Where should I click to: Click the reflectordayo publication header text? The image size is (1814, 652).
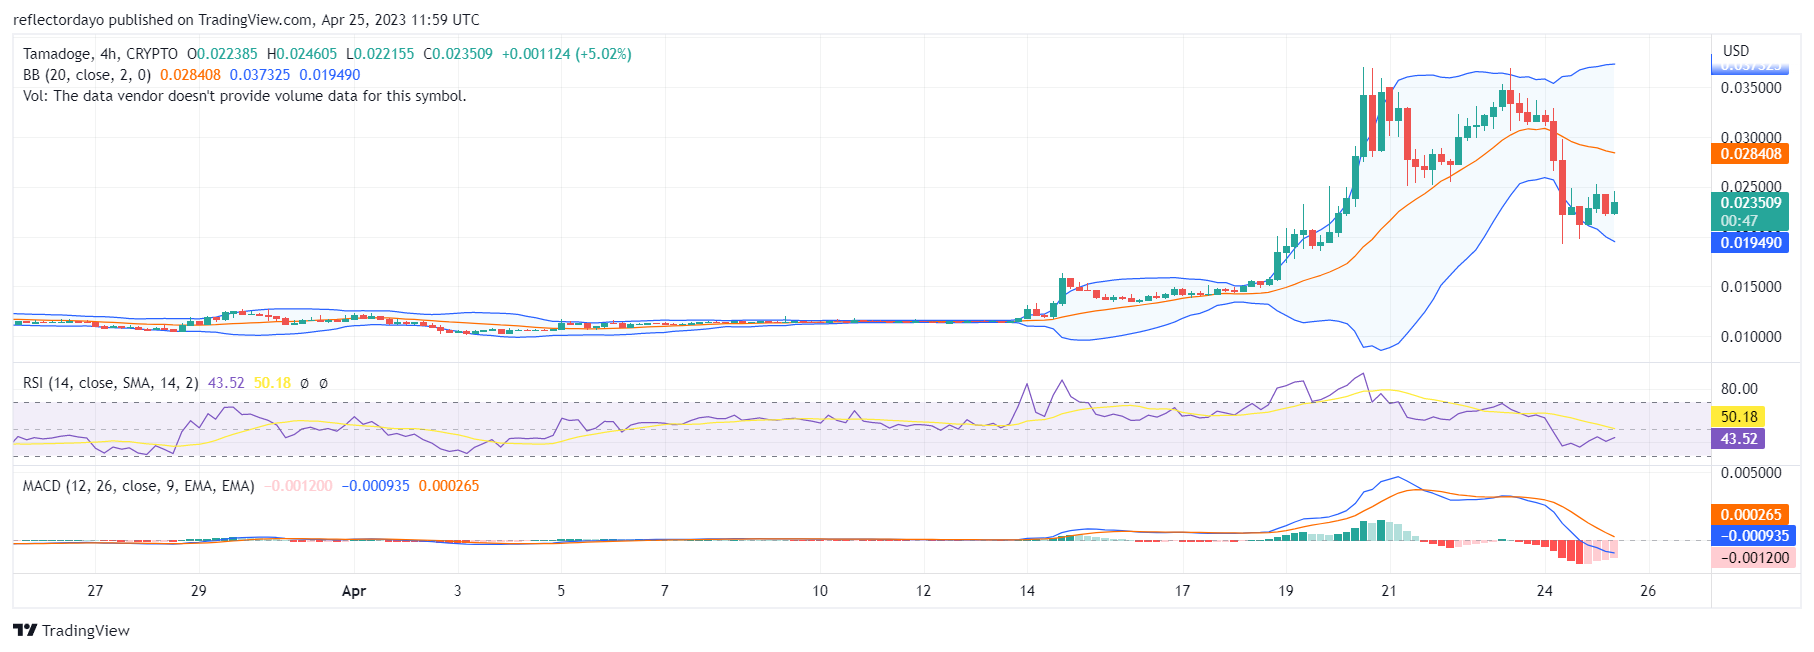pyautogui.click(x=246, y=20)
